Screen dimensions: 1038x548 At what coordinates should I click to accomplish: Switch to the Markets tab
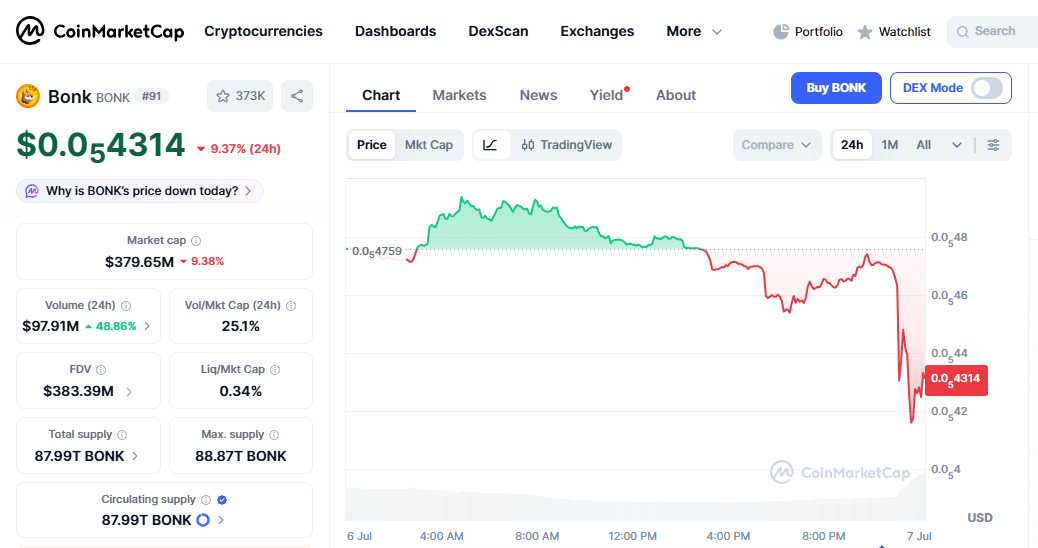click(459, 95)
